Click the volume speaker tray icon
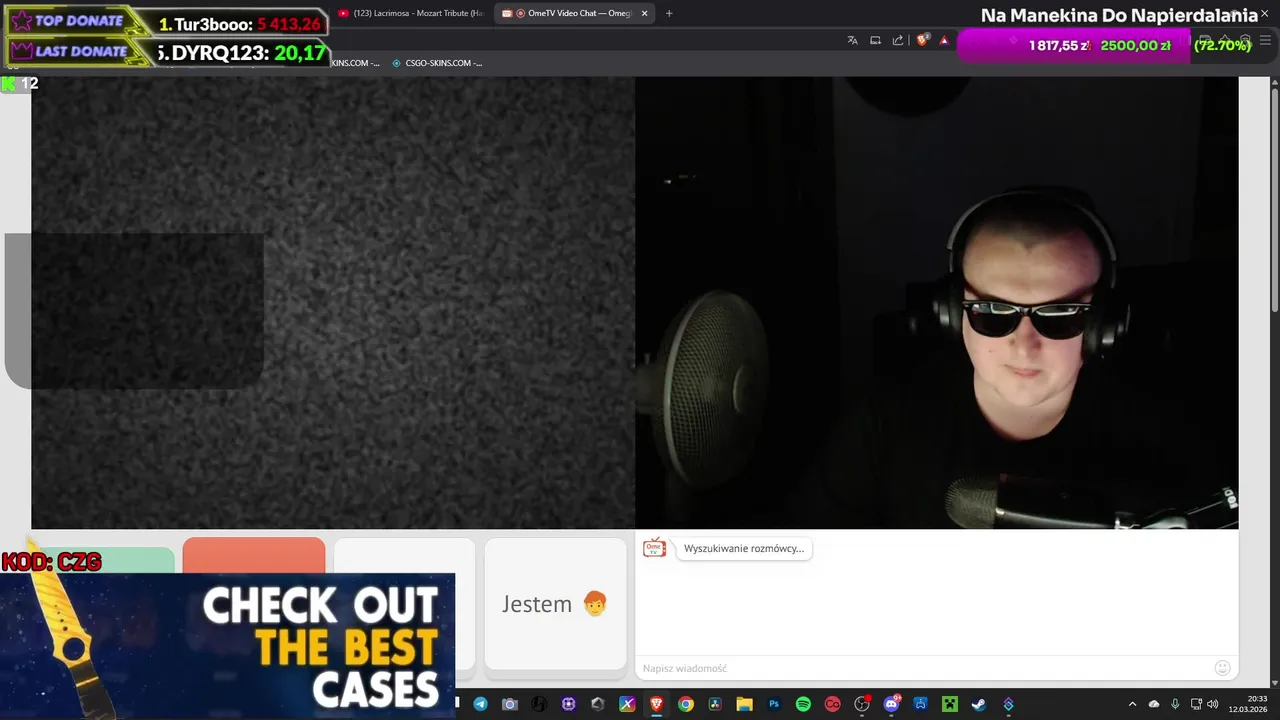Screen dimensions: 1280x720 point(1213,704)
